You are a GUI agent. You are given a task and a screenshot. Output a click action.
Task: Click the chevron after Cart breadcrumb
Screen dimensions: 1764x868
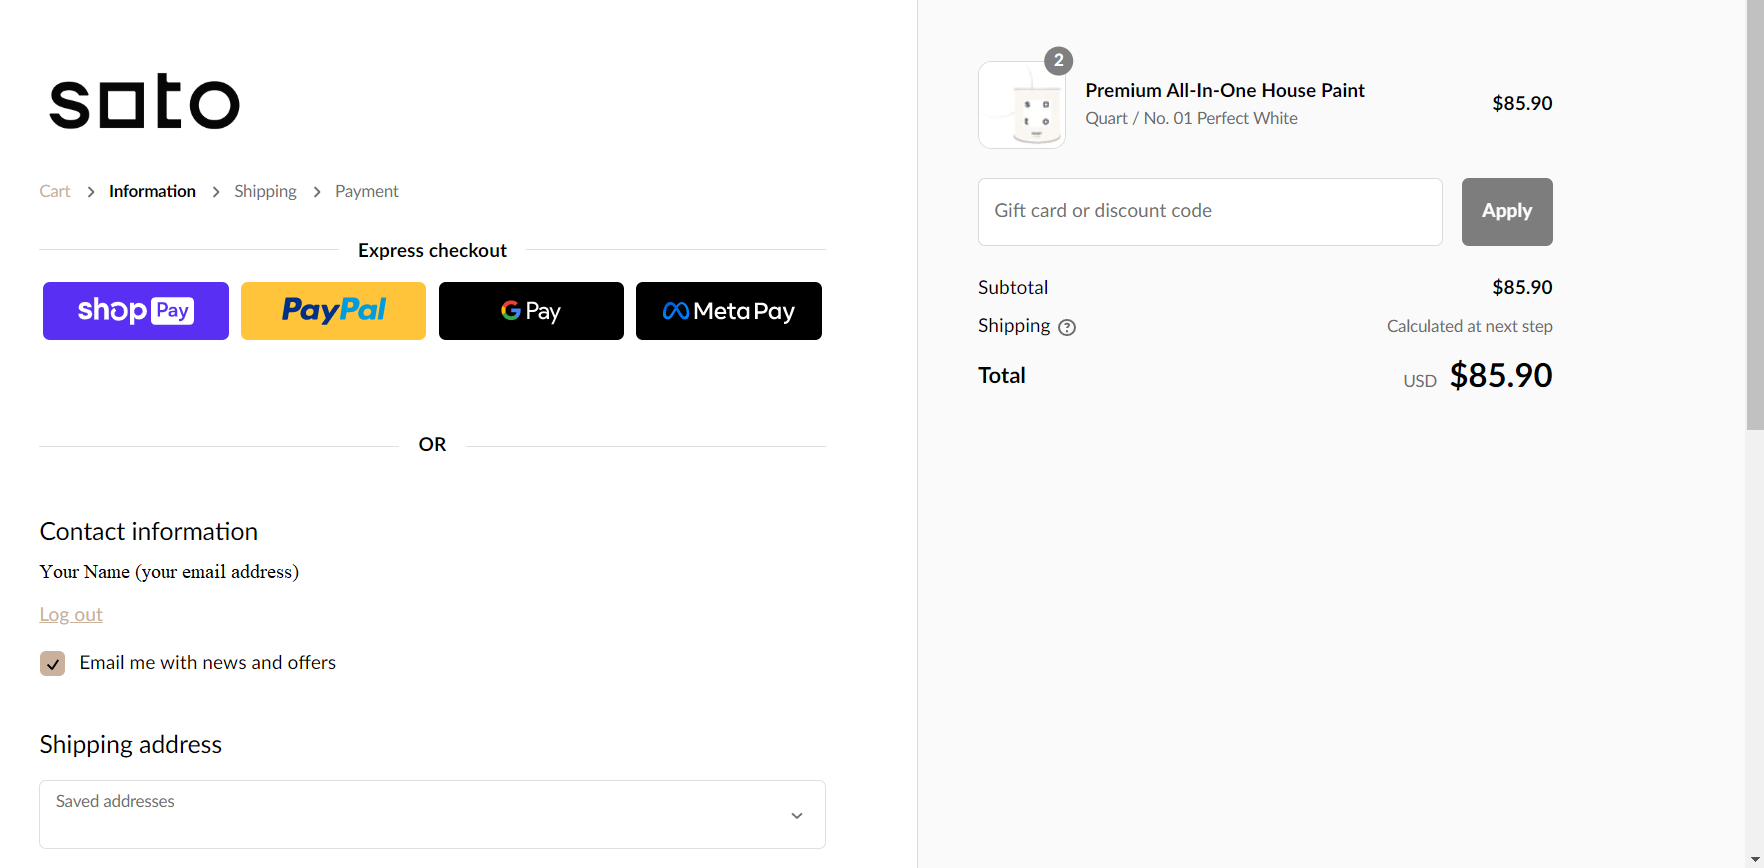pos(90,192)
